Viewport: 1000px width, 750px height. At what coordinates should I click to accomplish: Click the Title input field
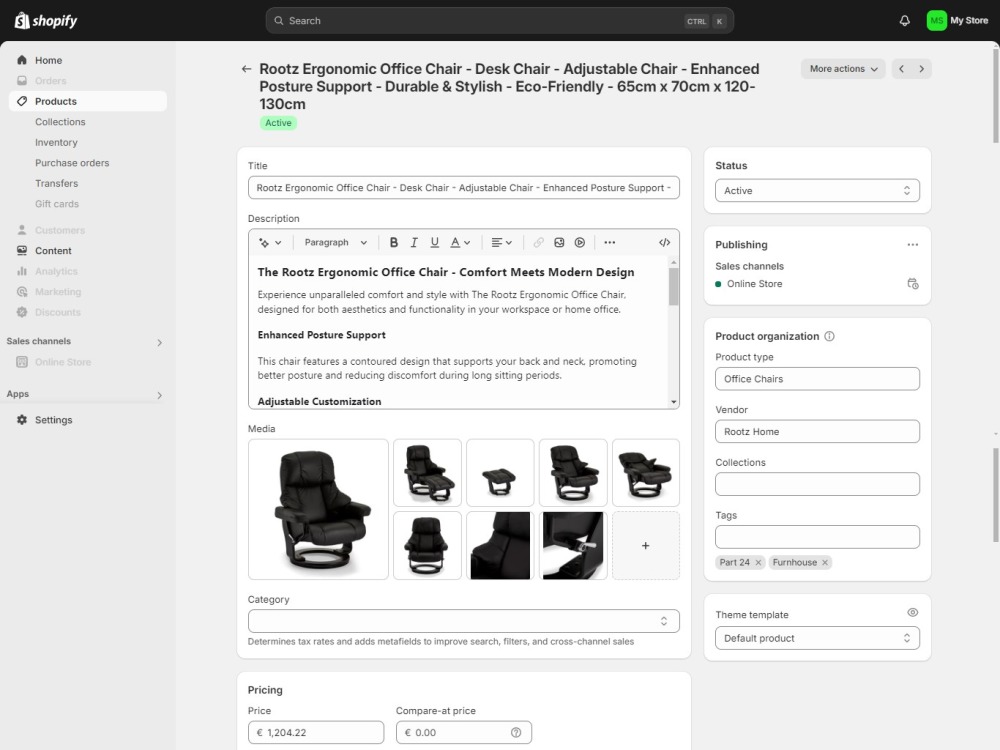[464, 188]
